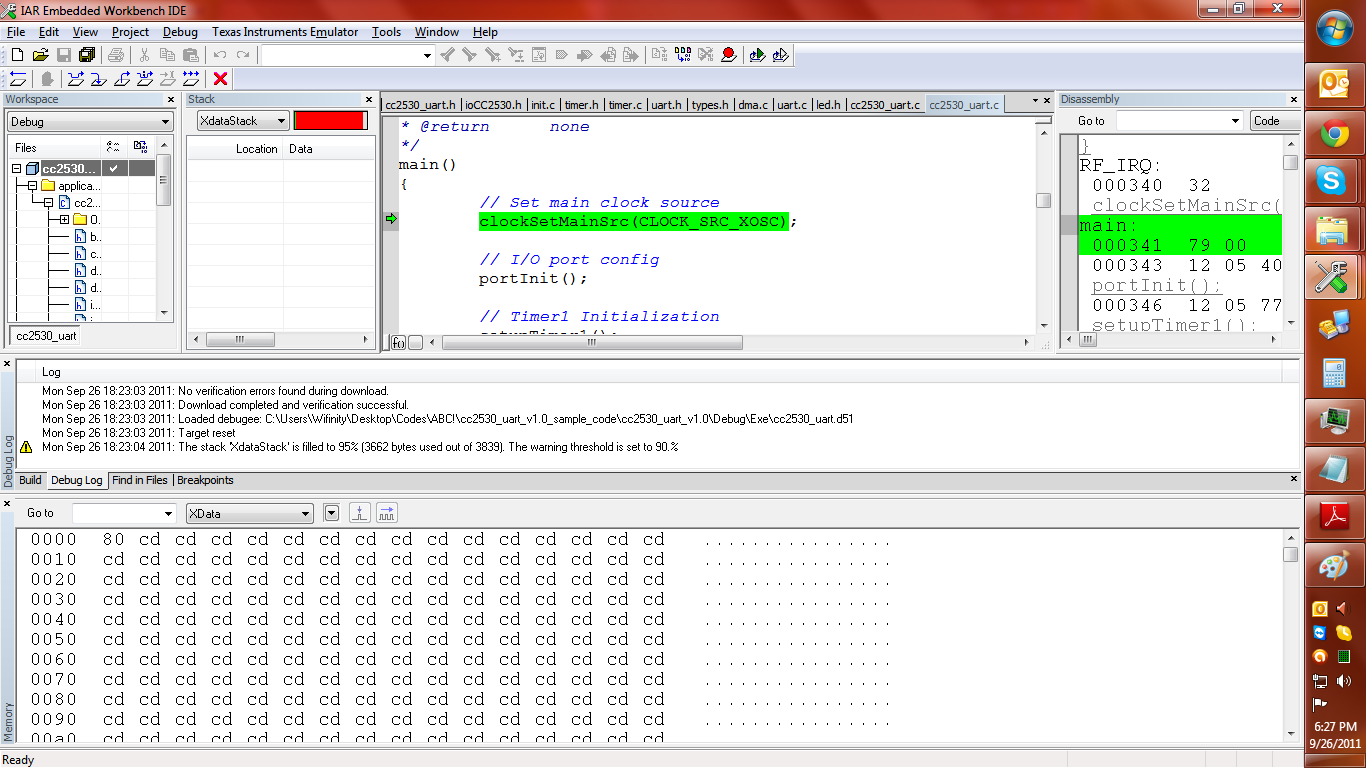
Task: Collapse the application folder node
Action: [33, 186]
